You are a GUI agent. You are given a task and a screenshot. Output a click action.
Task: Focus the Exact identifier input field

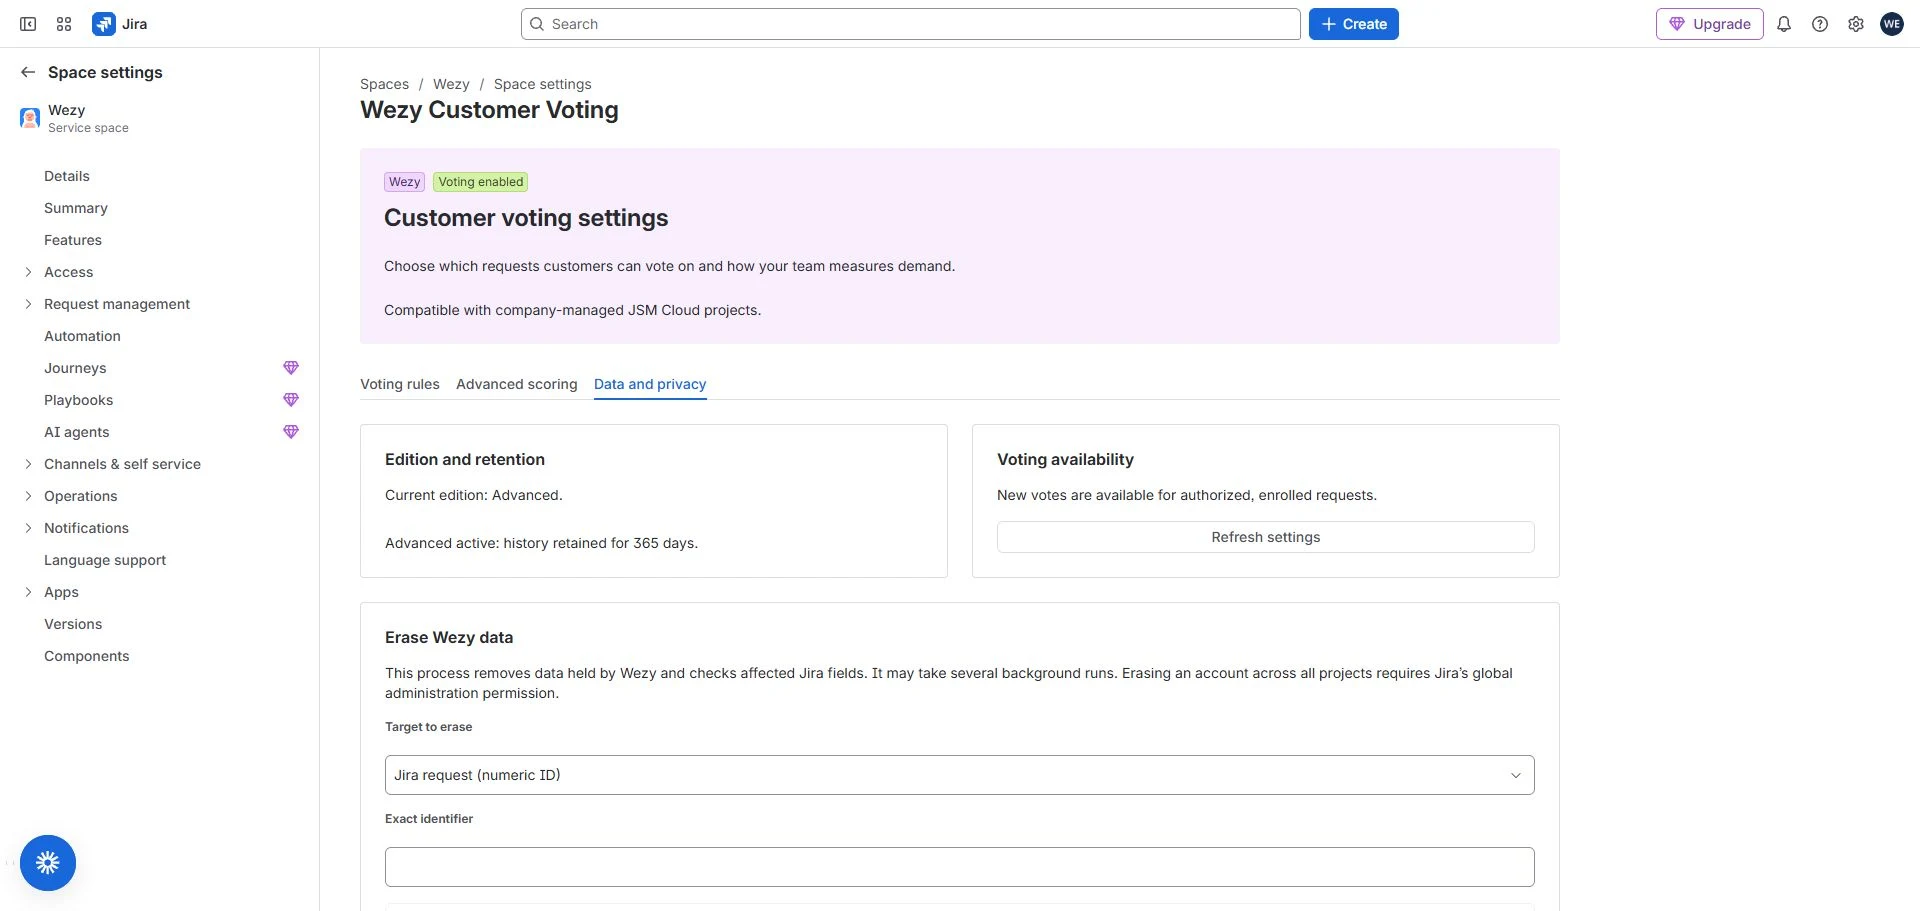click(960, 867)
